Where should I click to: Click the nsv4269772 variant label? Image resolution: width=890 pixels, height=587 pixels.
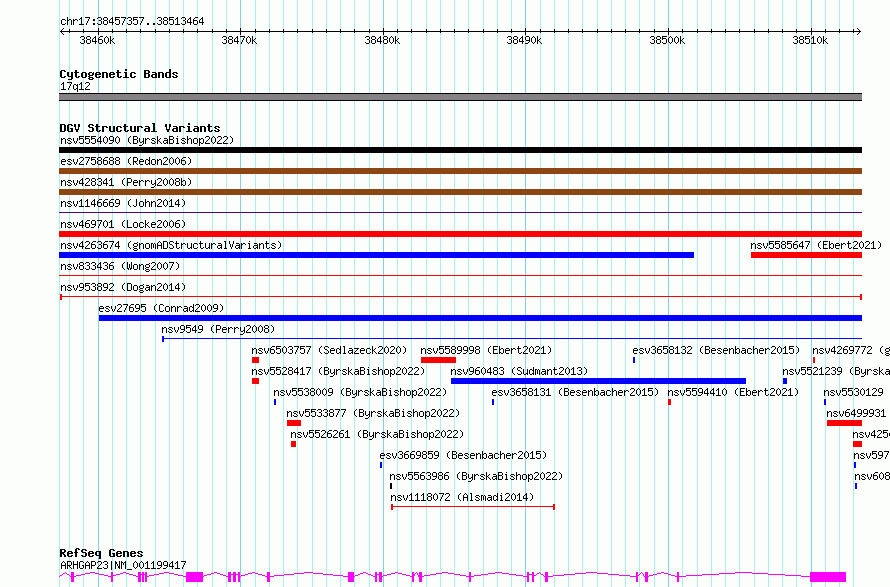pos(851,350)
